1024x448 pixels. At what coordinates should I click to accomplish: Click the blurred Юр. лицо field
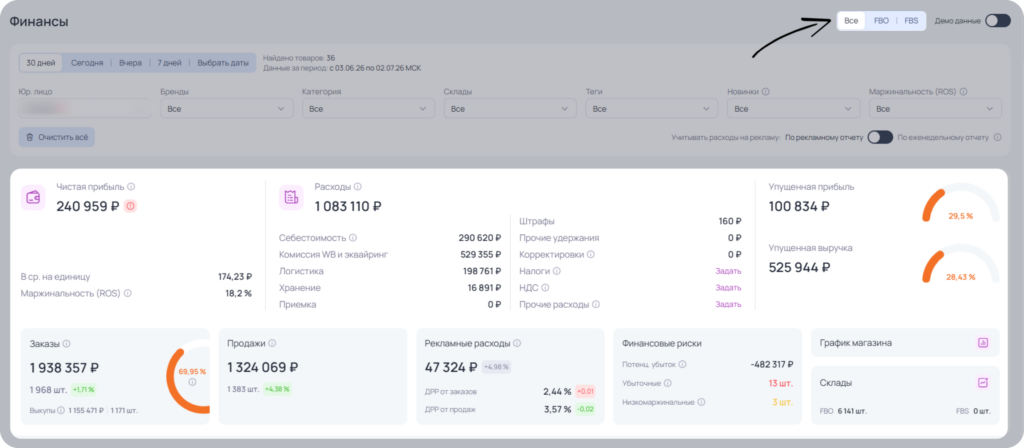(85, 108)
